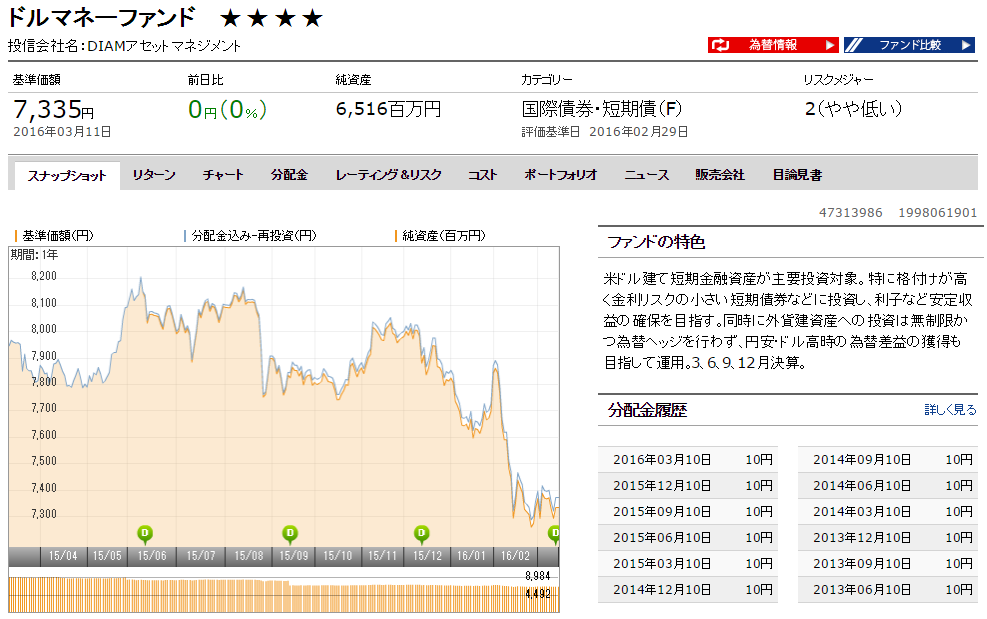View the 目論見書 tab
Image resolution: width=987 pixels, height=619 pixels.
(797, 174)
